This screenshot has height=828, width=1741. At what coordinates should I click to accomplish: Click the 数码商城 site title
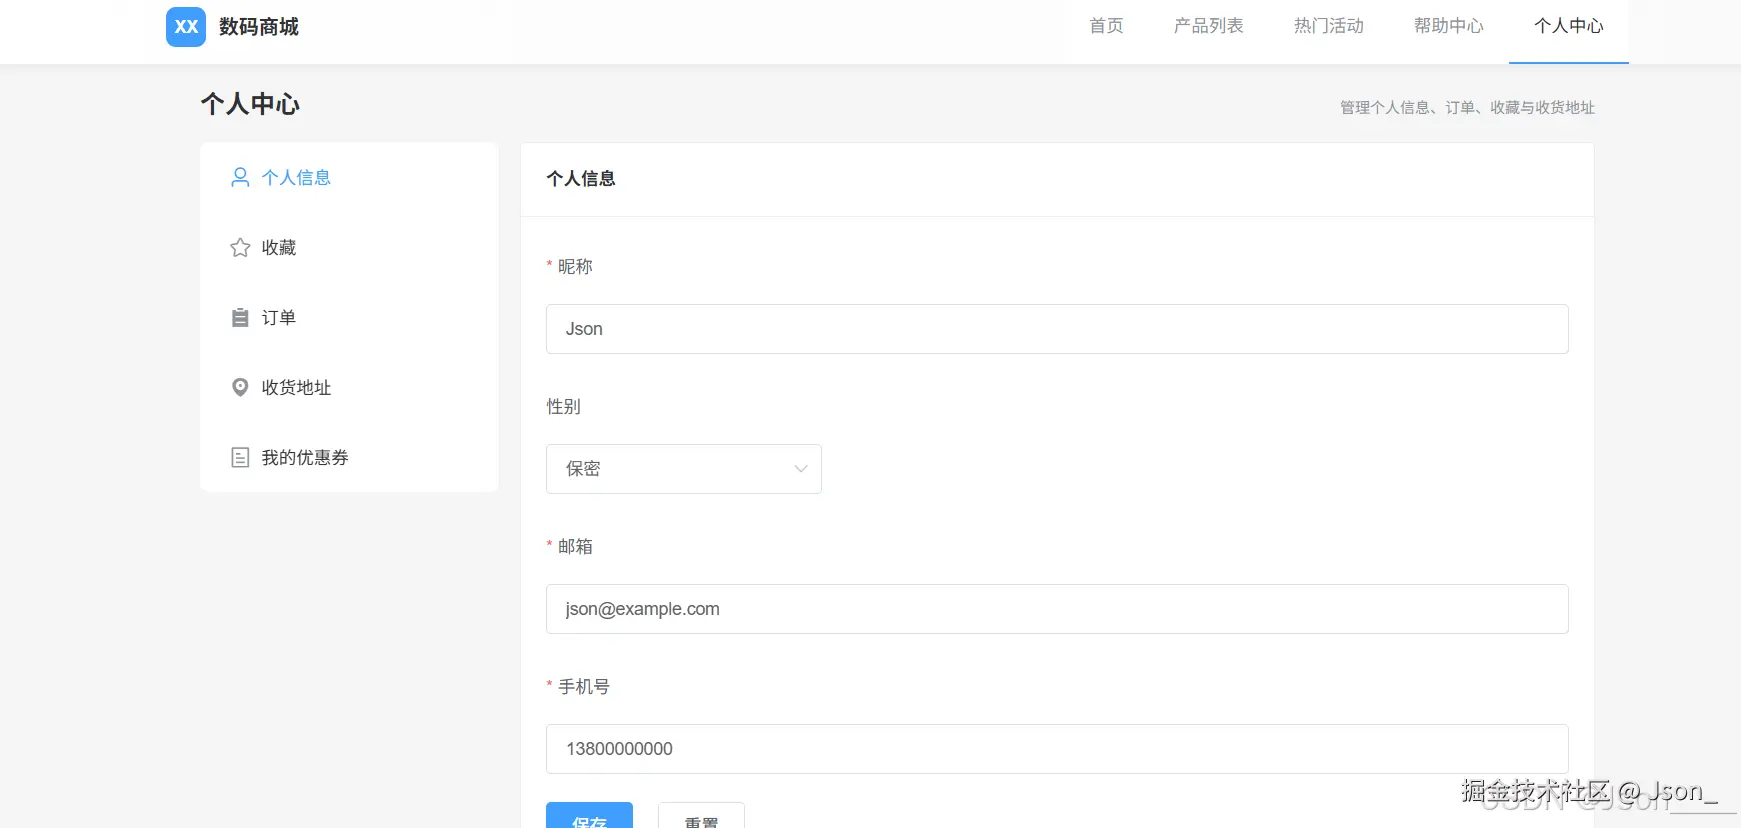[x=259, y=27]
